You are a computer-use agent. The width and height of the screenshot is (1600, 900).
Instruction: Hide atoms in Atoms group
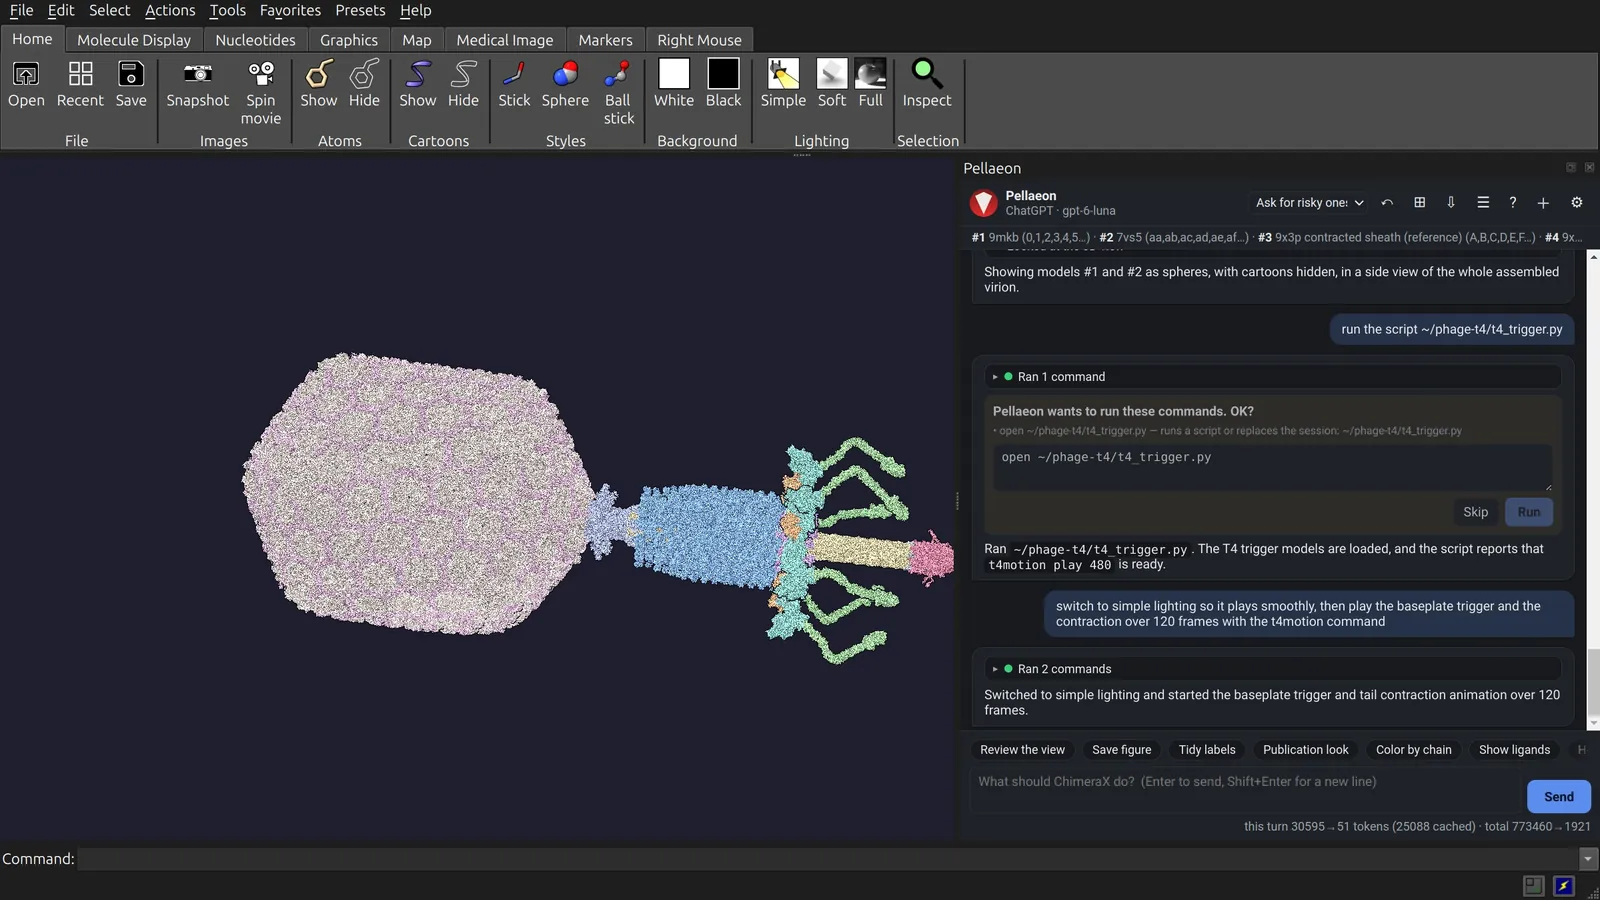pyautogui.click(x=364, y=84)
